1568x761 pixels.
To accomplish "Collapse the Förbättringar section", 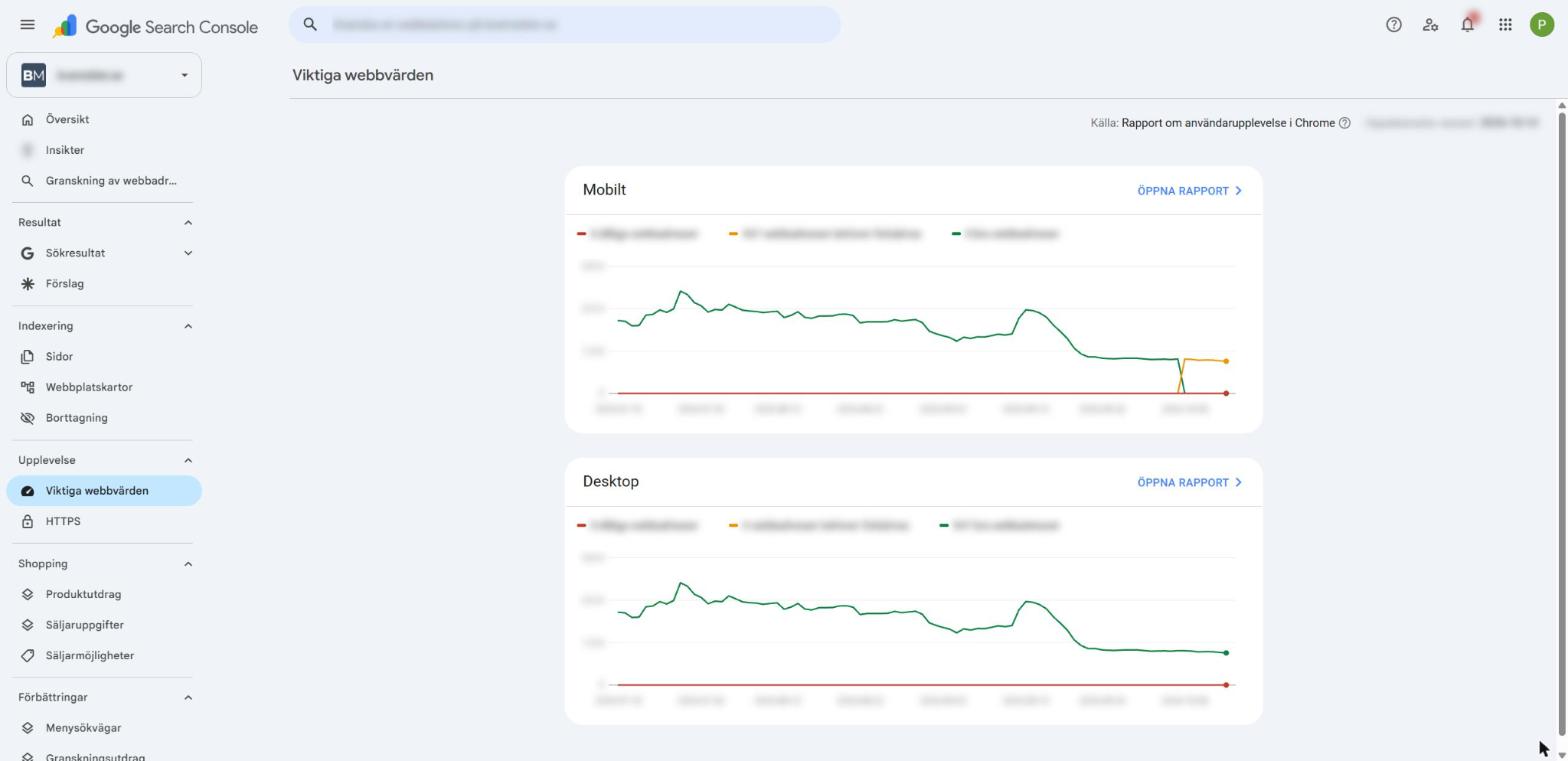I will pyautogui.click(x=187, y=697).
